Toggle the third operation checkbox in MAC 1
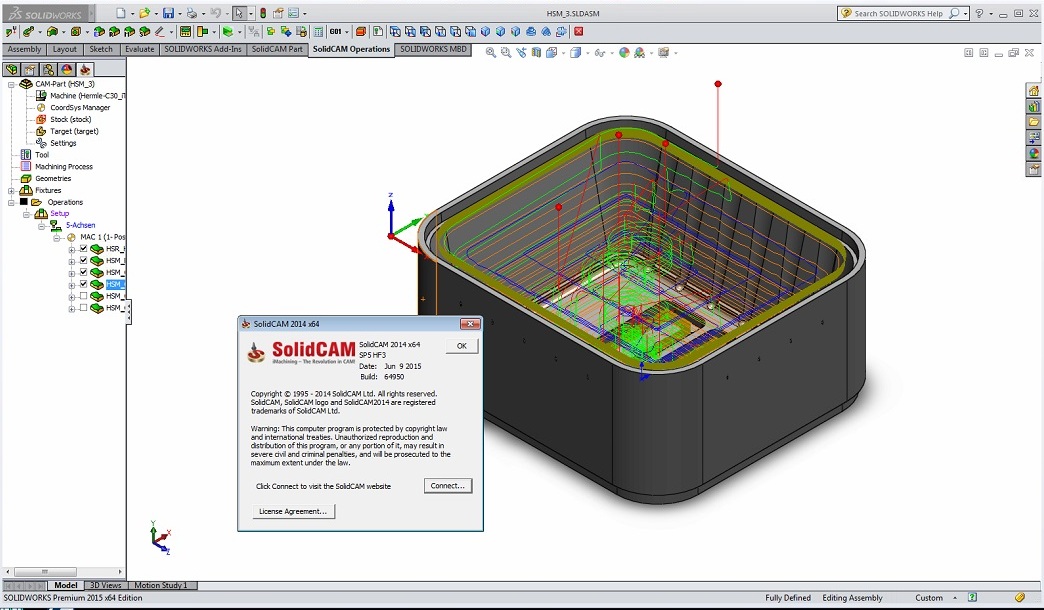The width and height of the screenshot is (1044, 610). (x=83, y=272)
